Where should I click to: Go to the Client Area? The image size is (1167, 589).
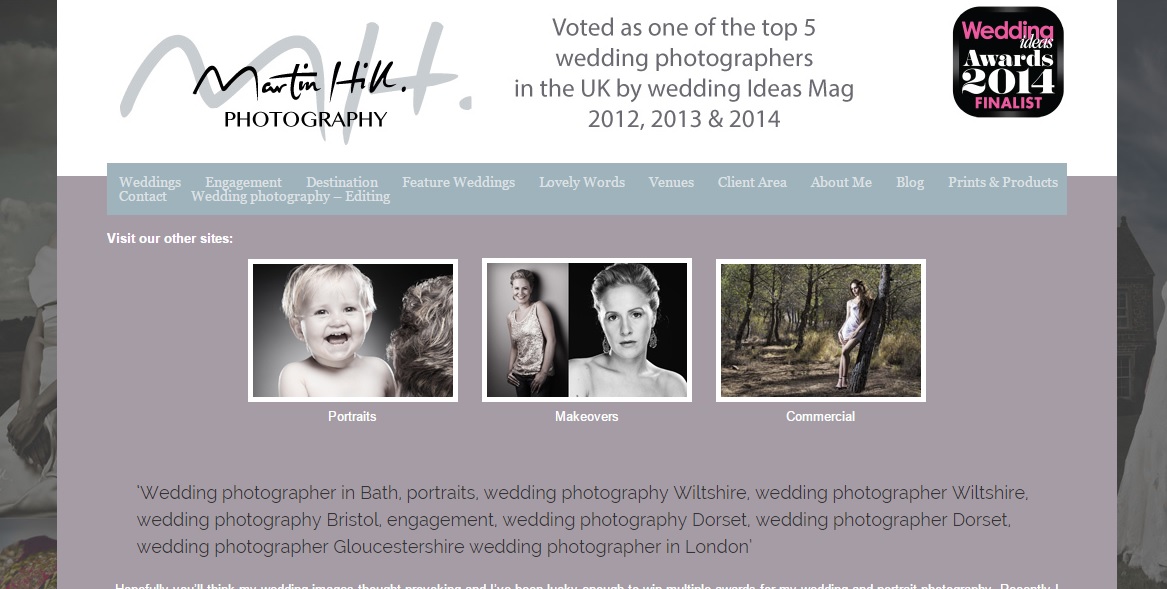click(752, 182)
